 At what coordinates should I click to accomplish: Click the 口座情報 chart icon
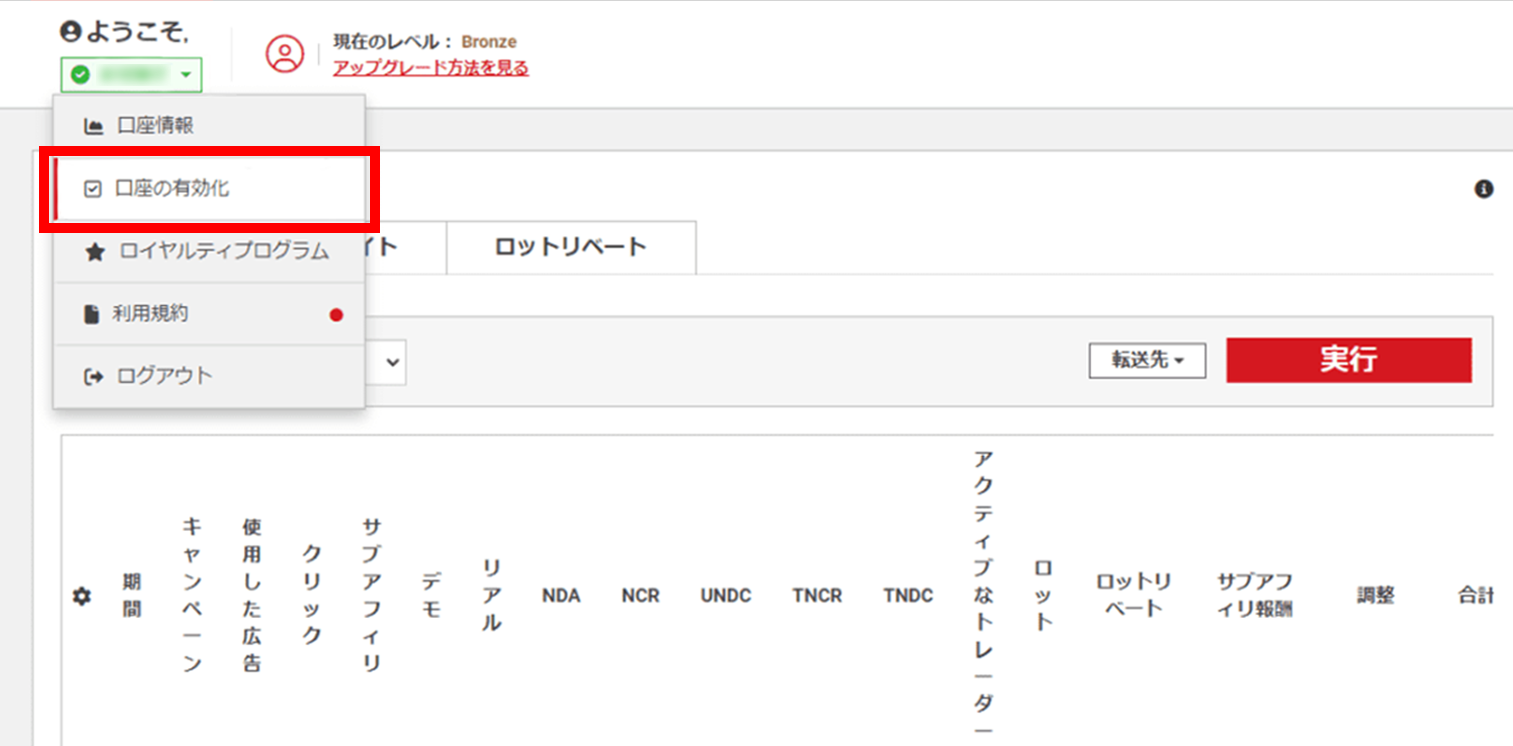point(94,126)
